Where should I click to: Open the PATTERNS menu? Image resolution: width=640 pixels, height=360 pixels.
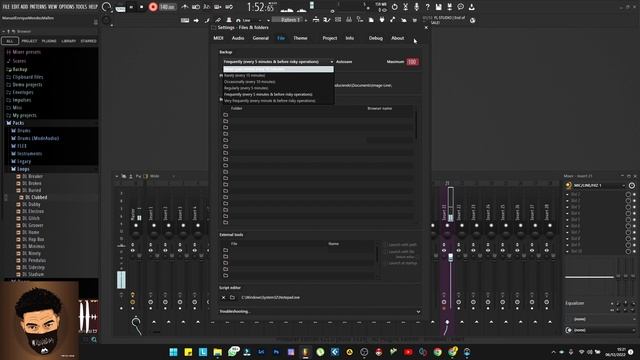(38, 7)
